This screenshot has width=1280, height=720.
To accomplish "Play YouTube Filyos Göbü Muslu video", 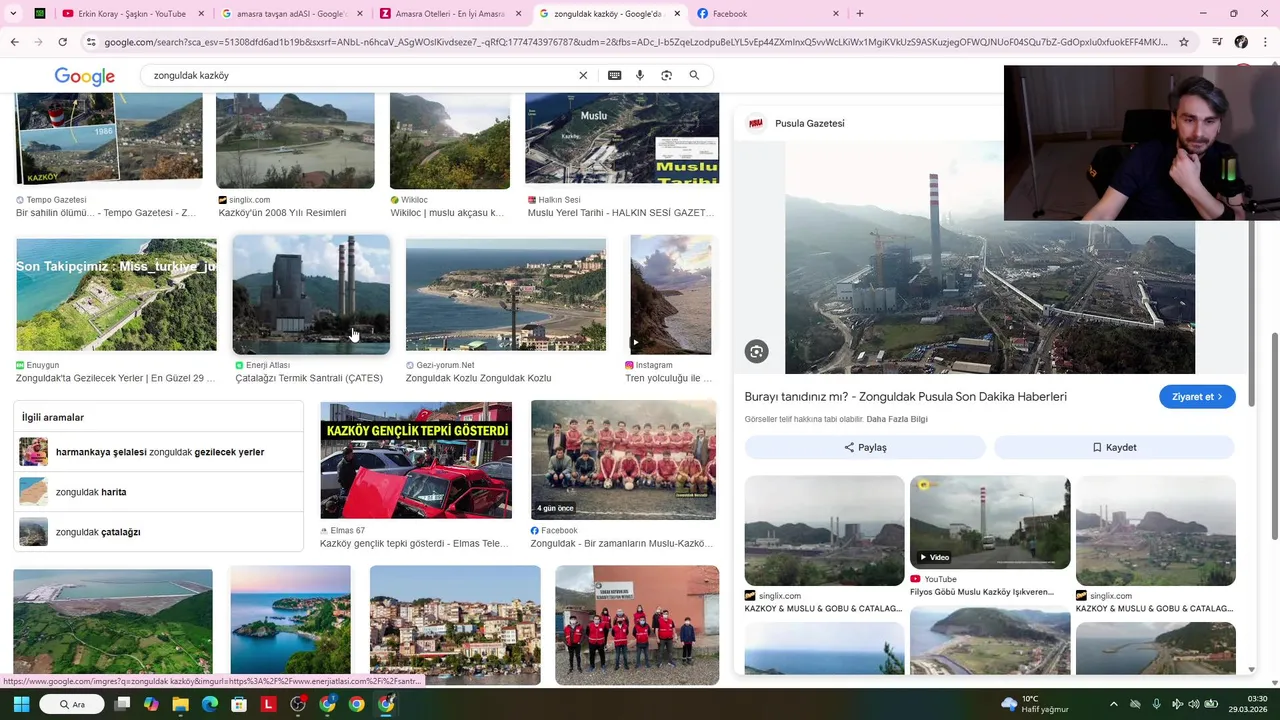I will [990, 522].
